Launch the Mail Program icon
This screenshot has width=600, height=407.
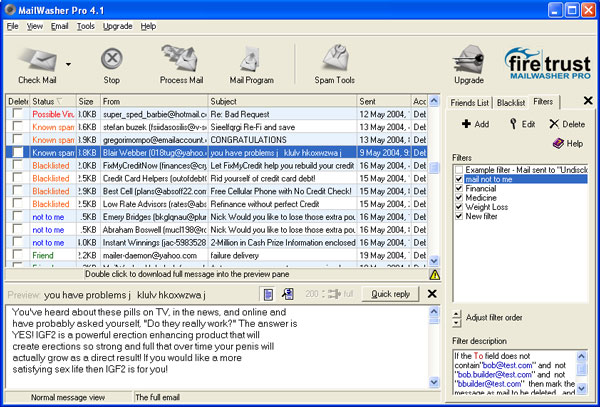251,59
